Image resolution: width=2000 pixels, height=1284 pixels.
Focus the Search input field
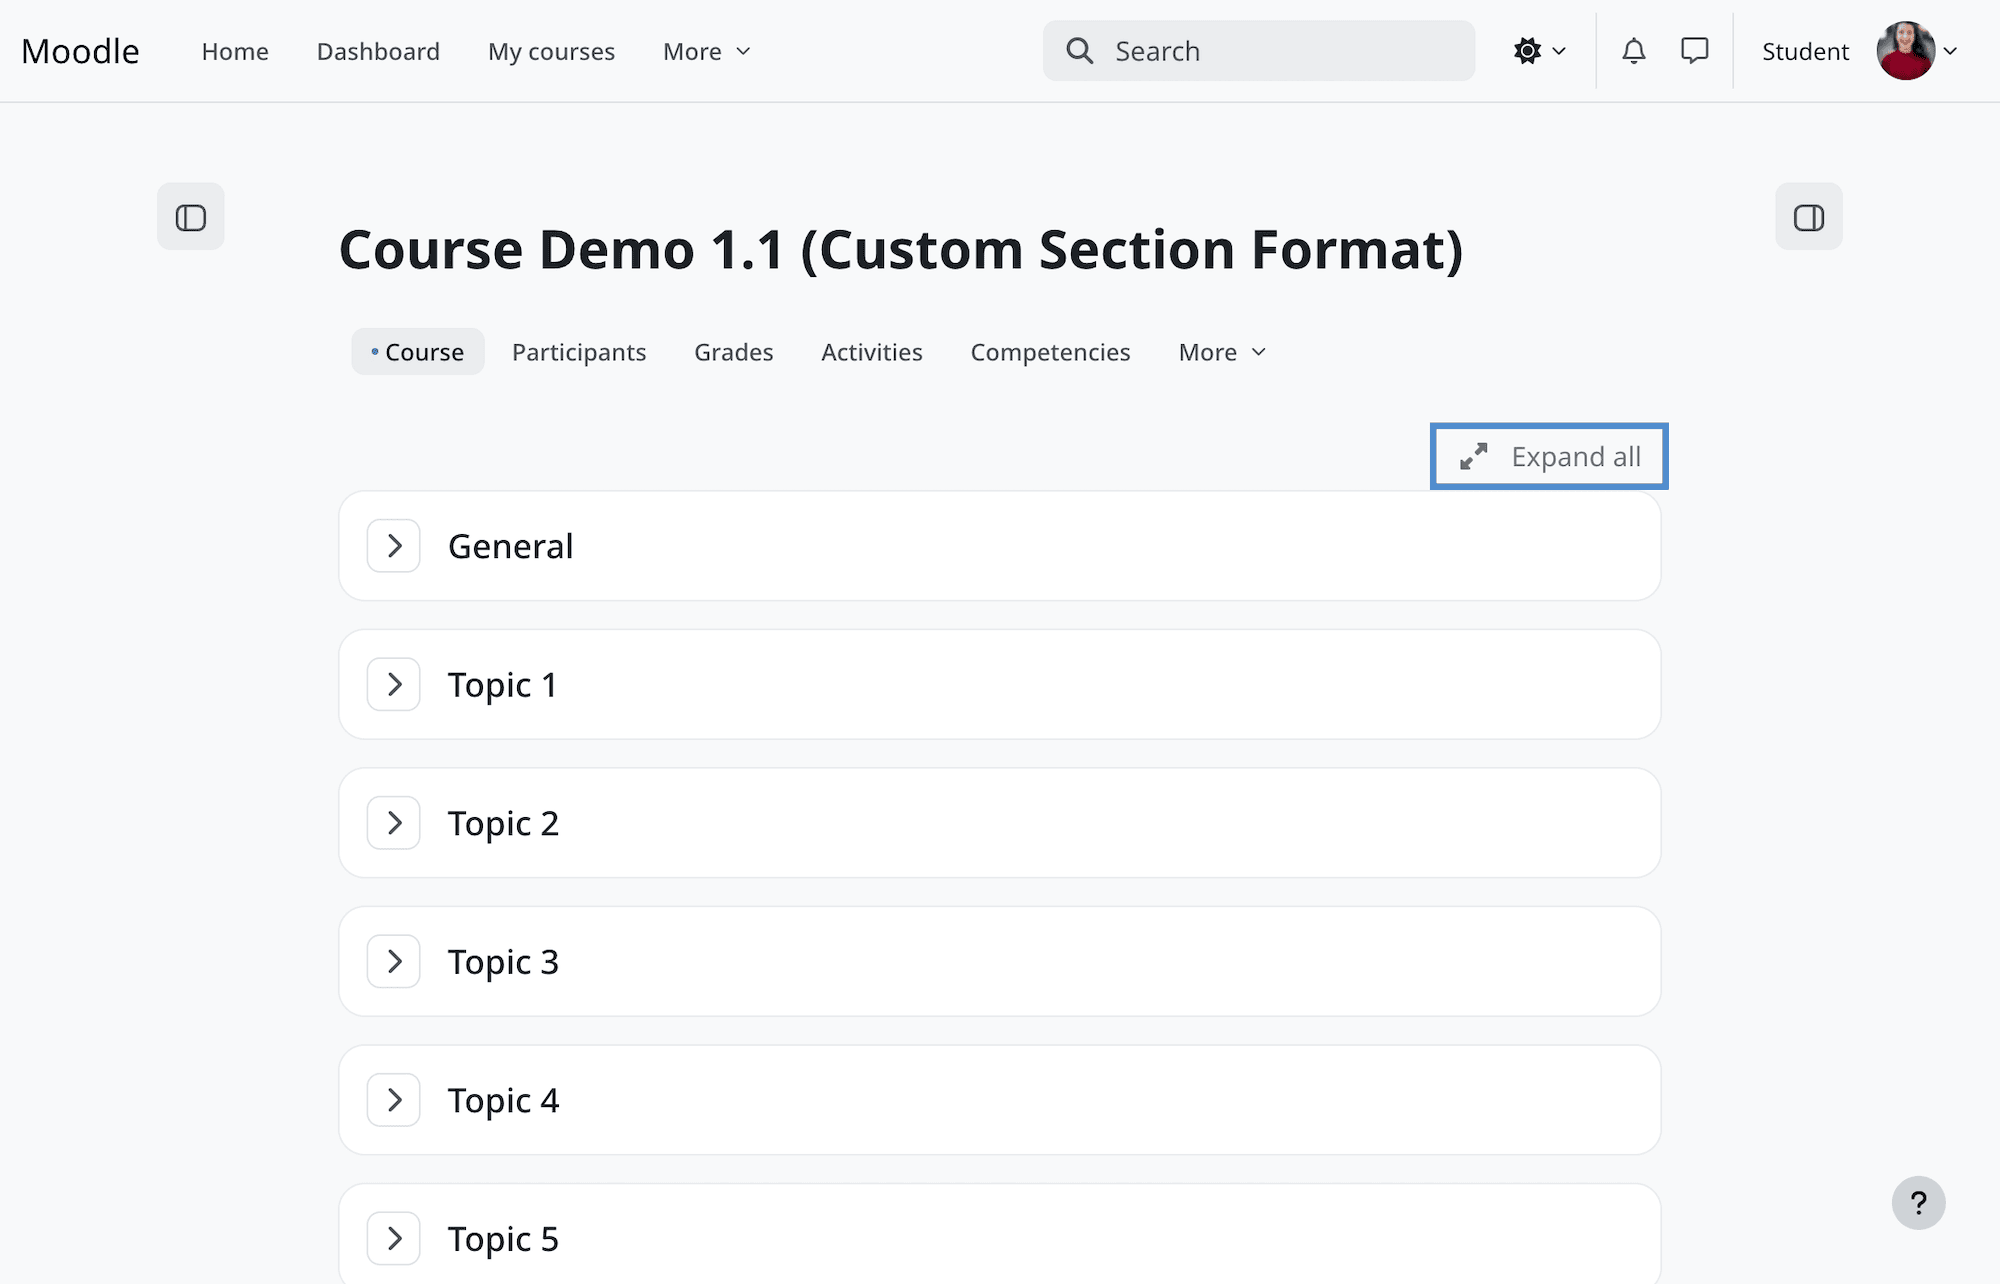[x=1259, y=51]
